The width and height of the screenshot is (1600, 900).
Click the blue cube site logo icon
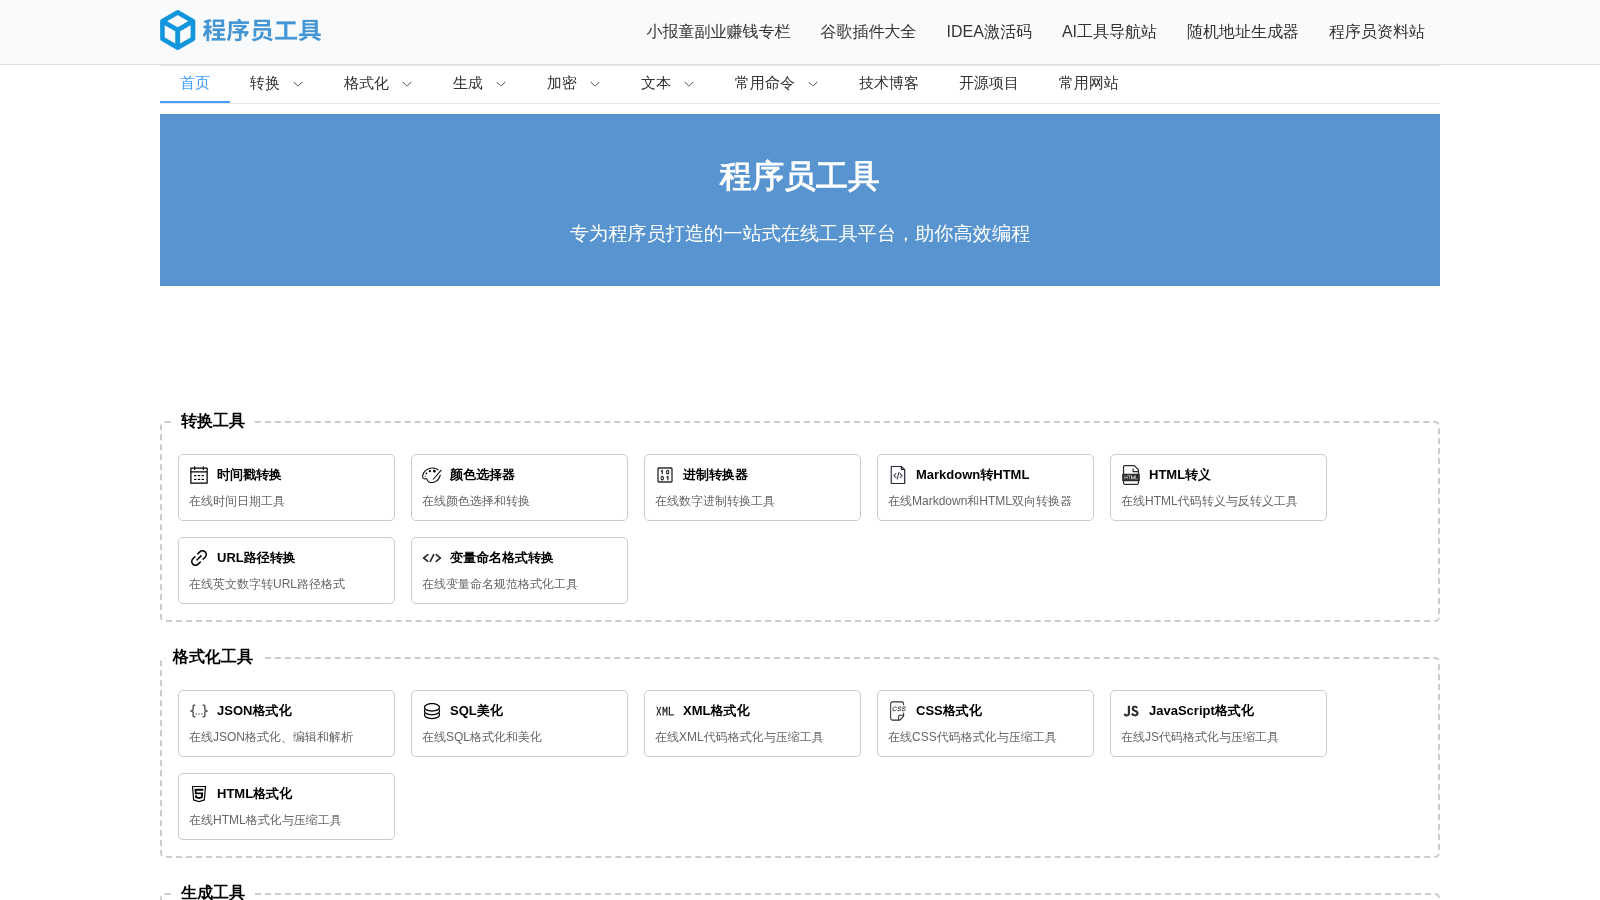[x=178, y=30]
